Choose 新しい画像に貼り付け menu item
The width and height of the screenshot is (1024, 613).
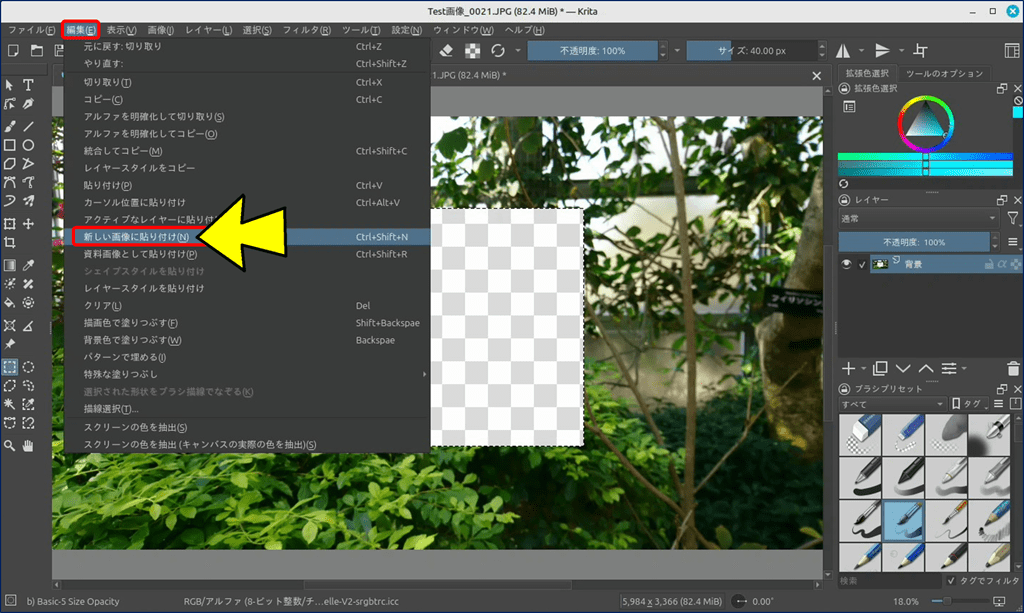point(136,237)
